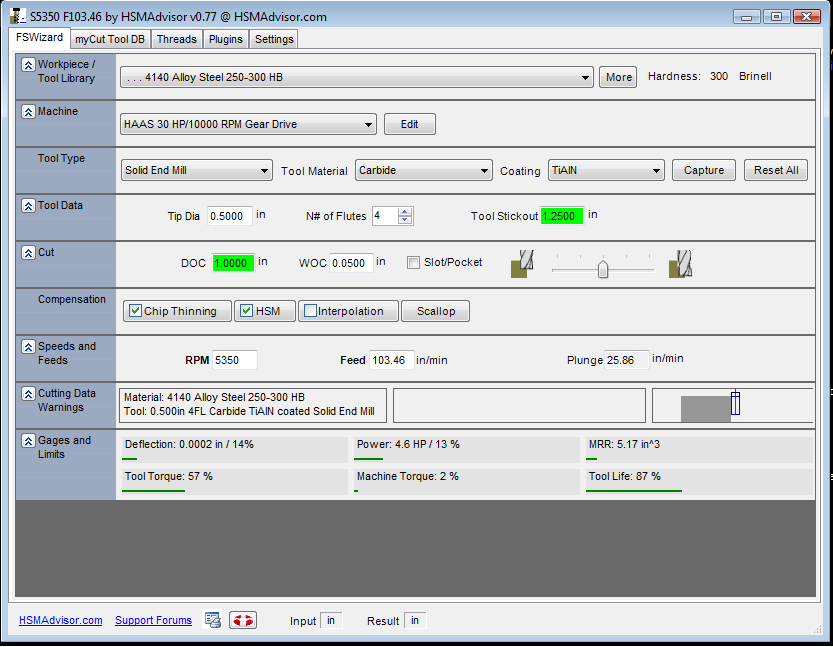
Task: Click the Deflection gauge bar
Action: point(234,449)
